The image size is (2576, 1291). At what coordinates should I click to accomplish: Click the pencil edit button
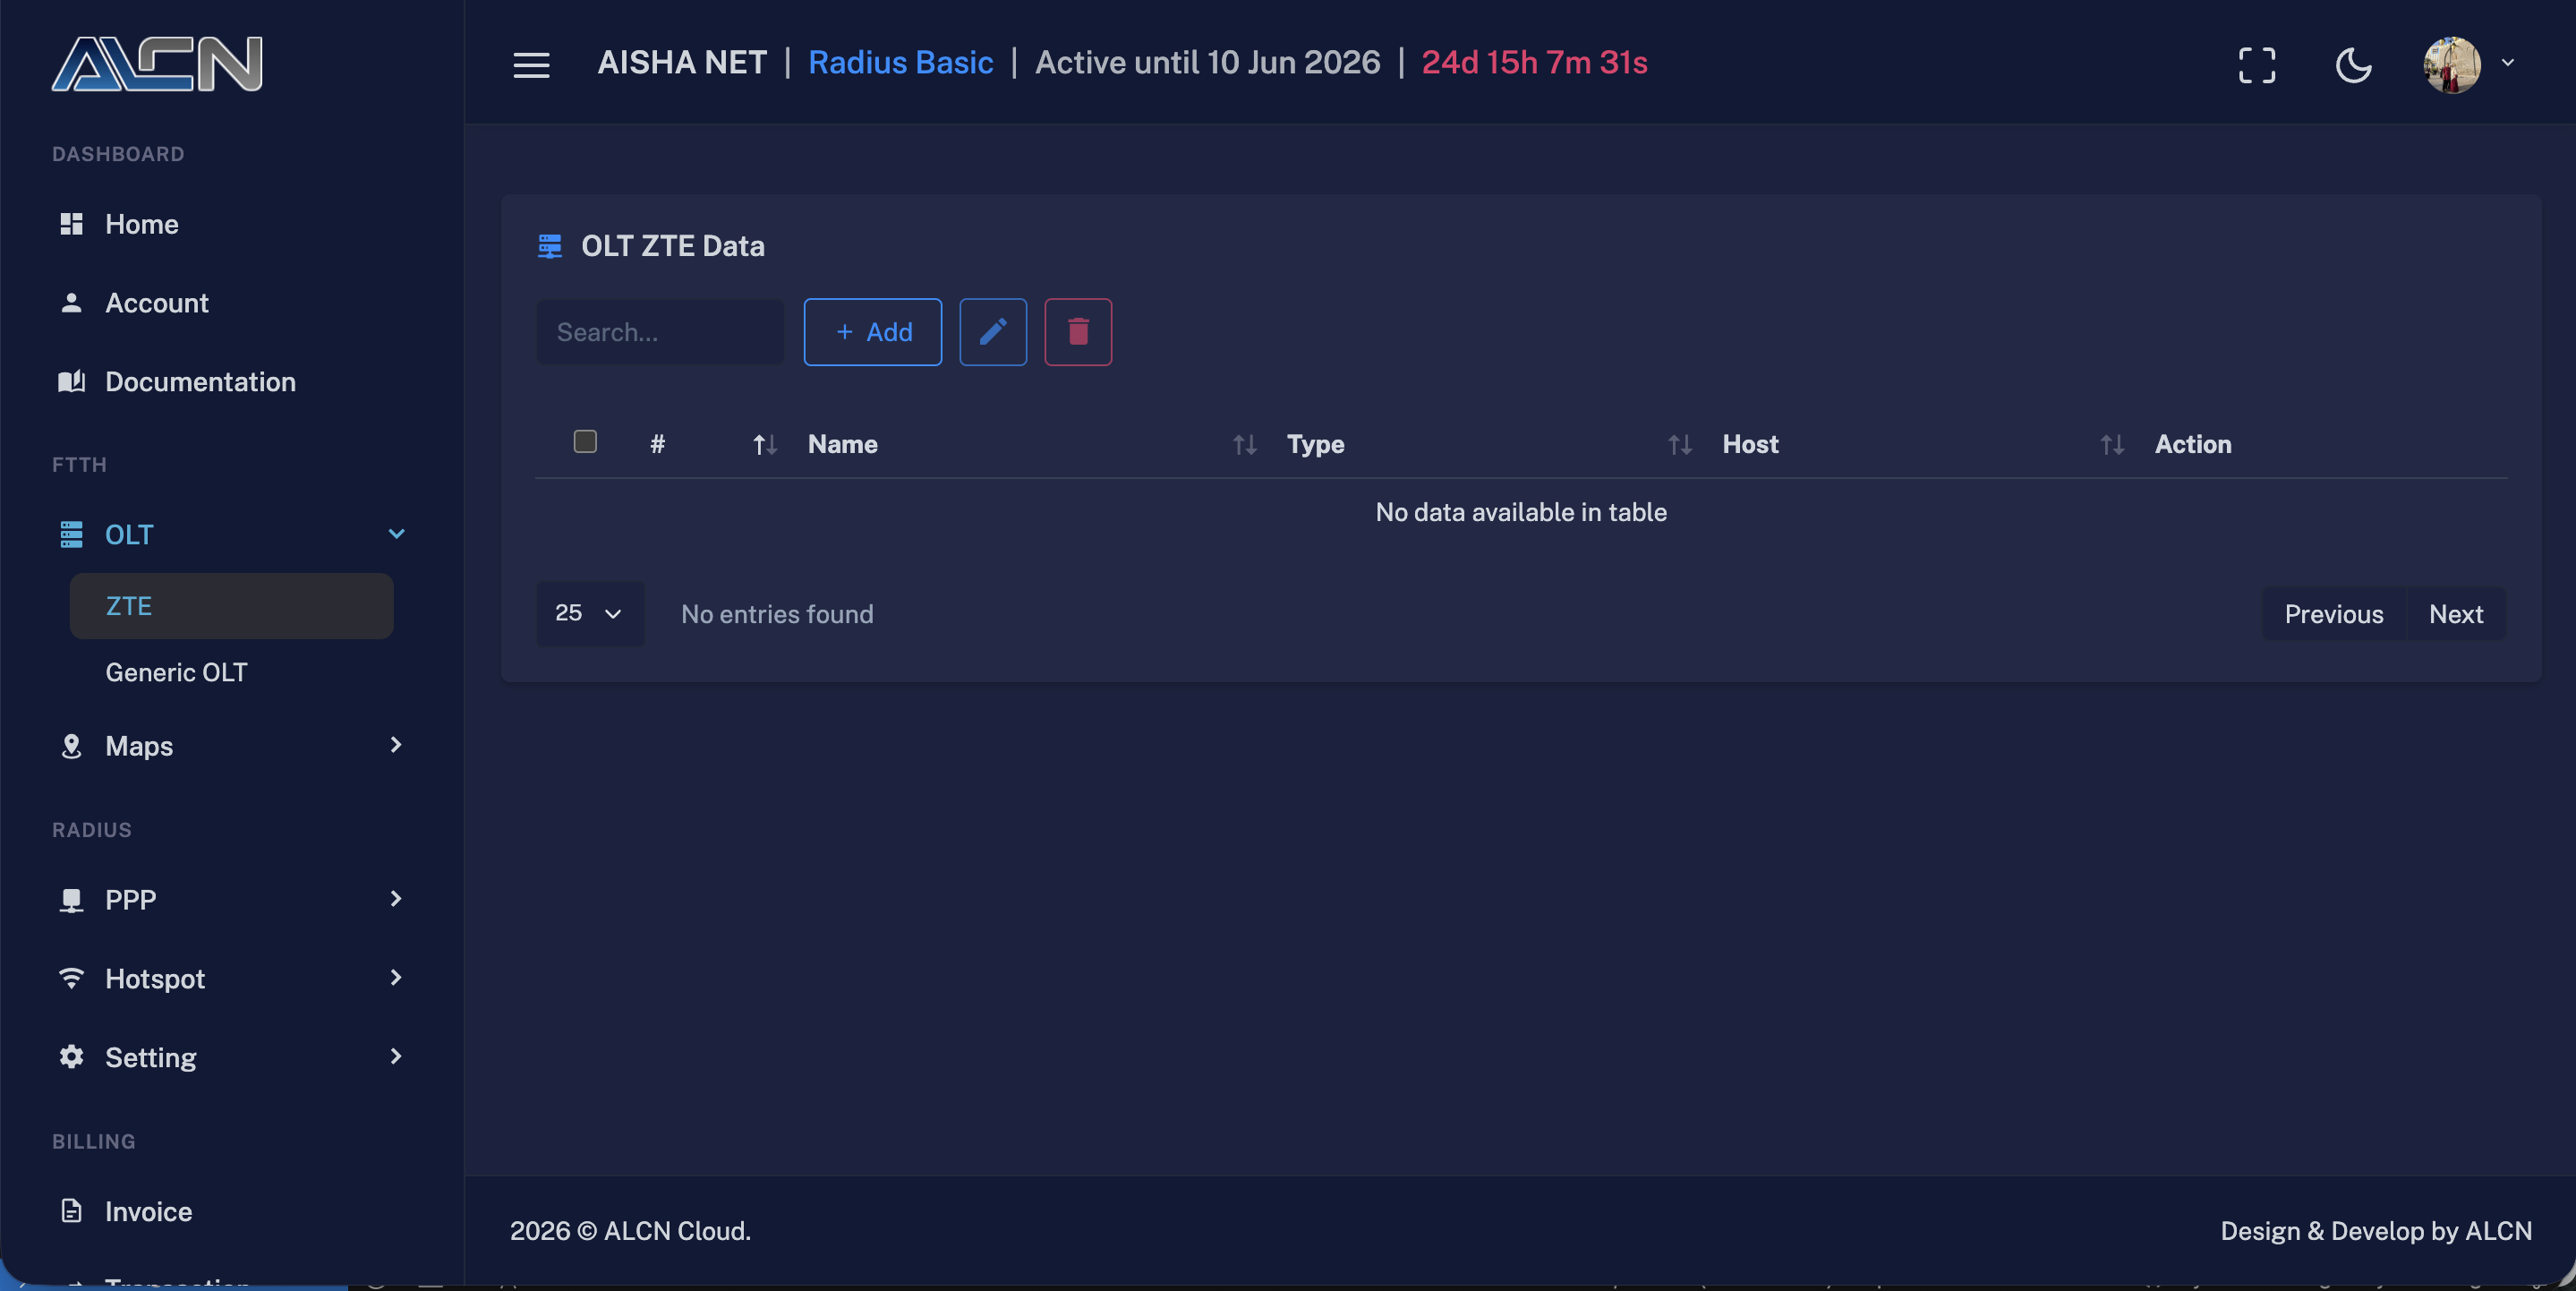(x=993, y=332)
